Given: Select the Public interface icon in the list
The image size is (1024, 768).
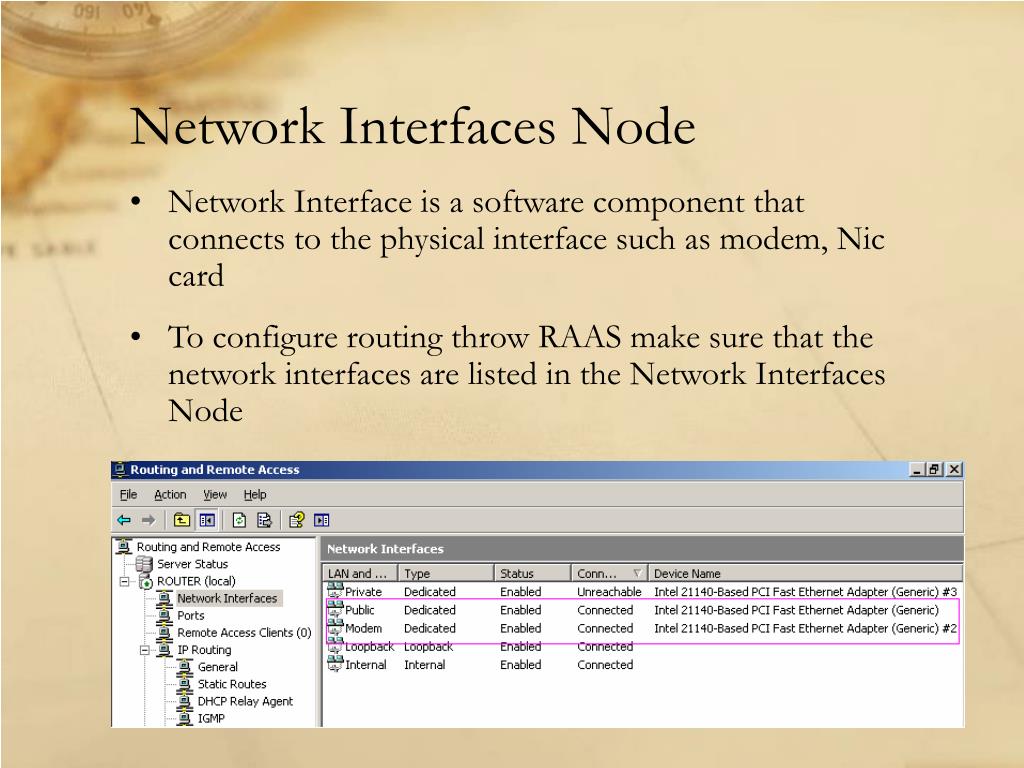Looking at the screenshot, I should click(x=335, y=609).
